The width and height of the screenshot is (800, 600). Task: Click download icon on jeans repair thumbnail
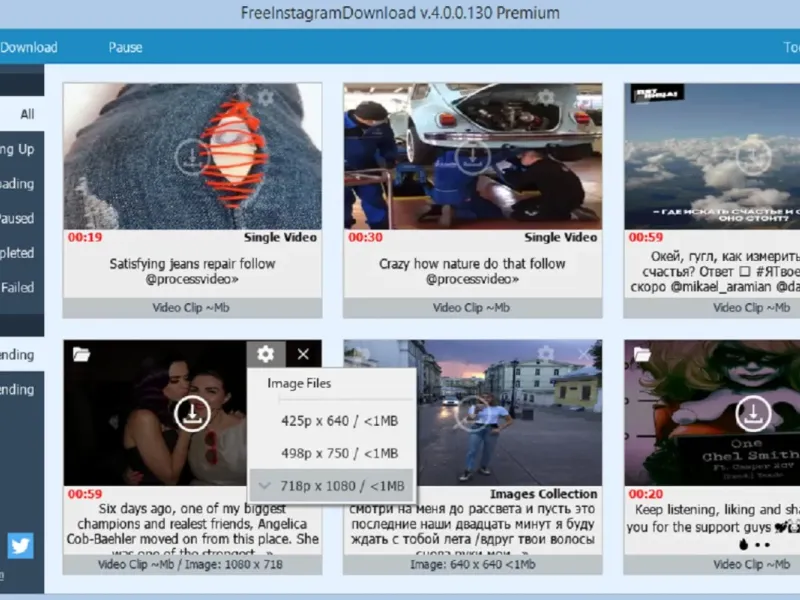(192, 157)
